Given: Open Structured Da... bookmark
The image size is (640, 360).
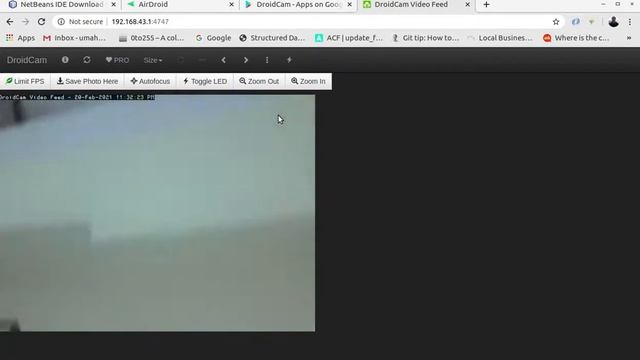Looking at the screenshot, I should (272, 38).
